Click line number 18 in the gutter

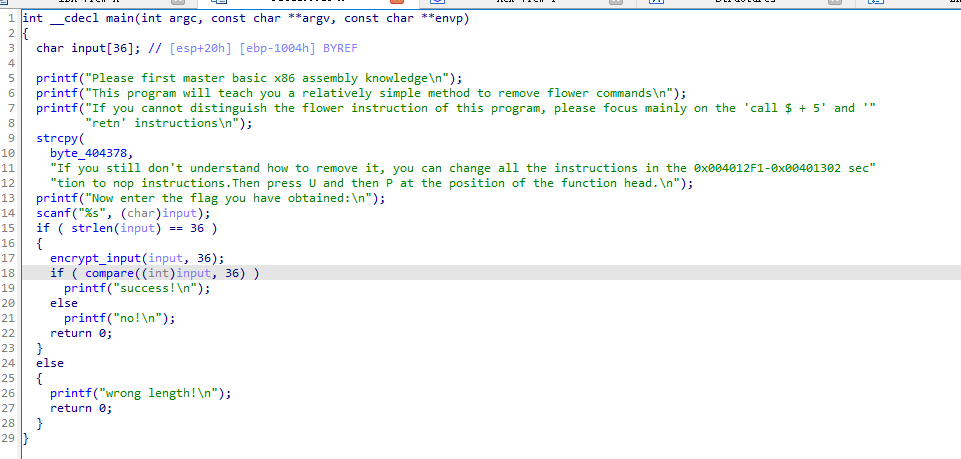[x=8, y=273]
